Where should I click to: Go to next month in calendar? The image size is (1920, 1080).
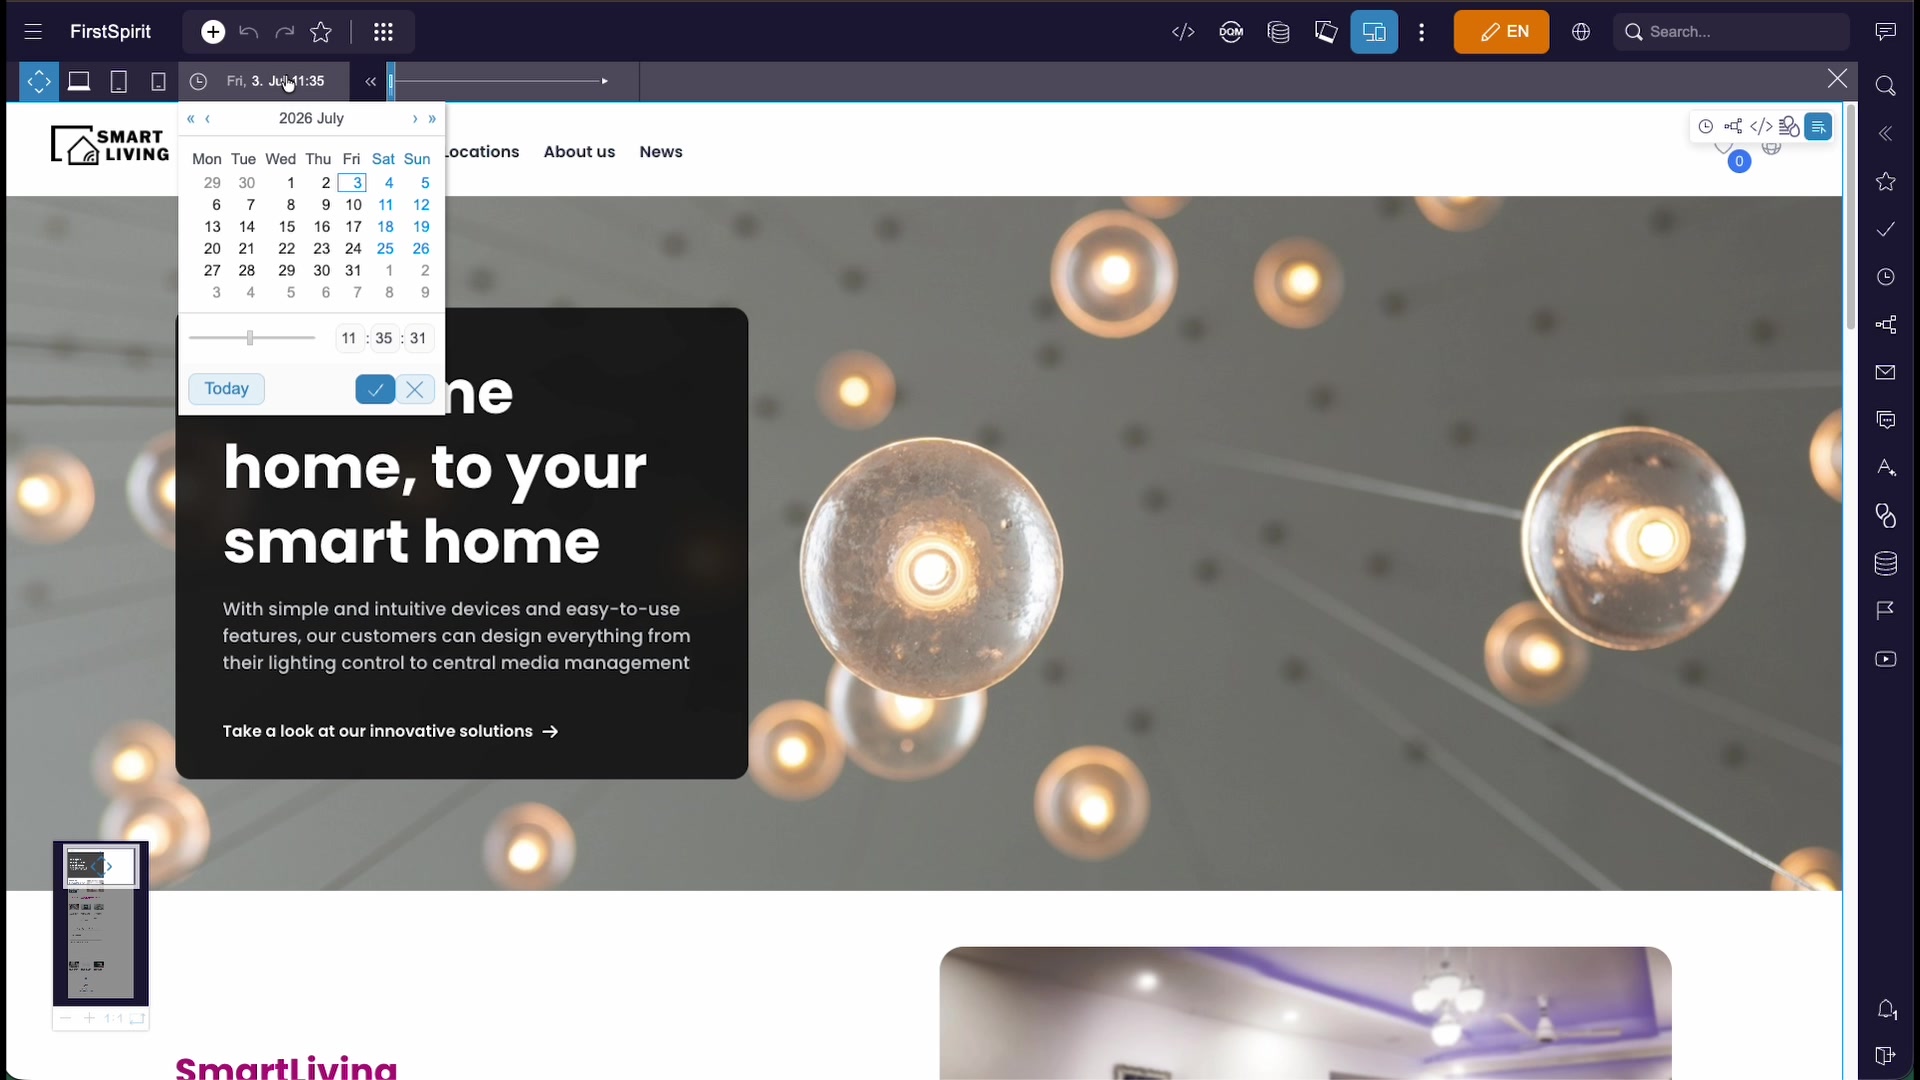pos(415,118)
